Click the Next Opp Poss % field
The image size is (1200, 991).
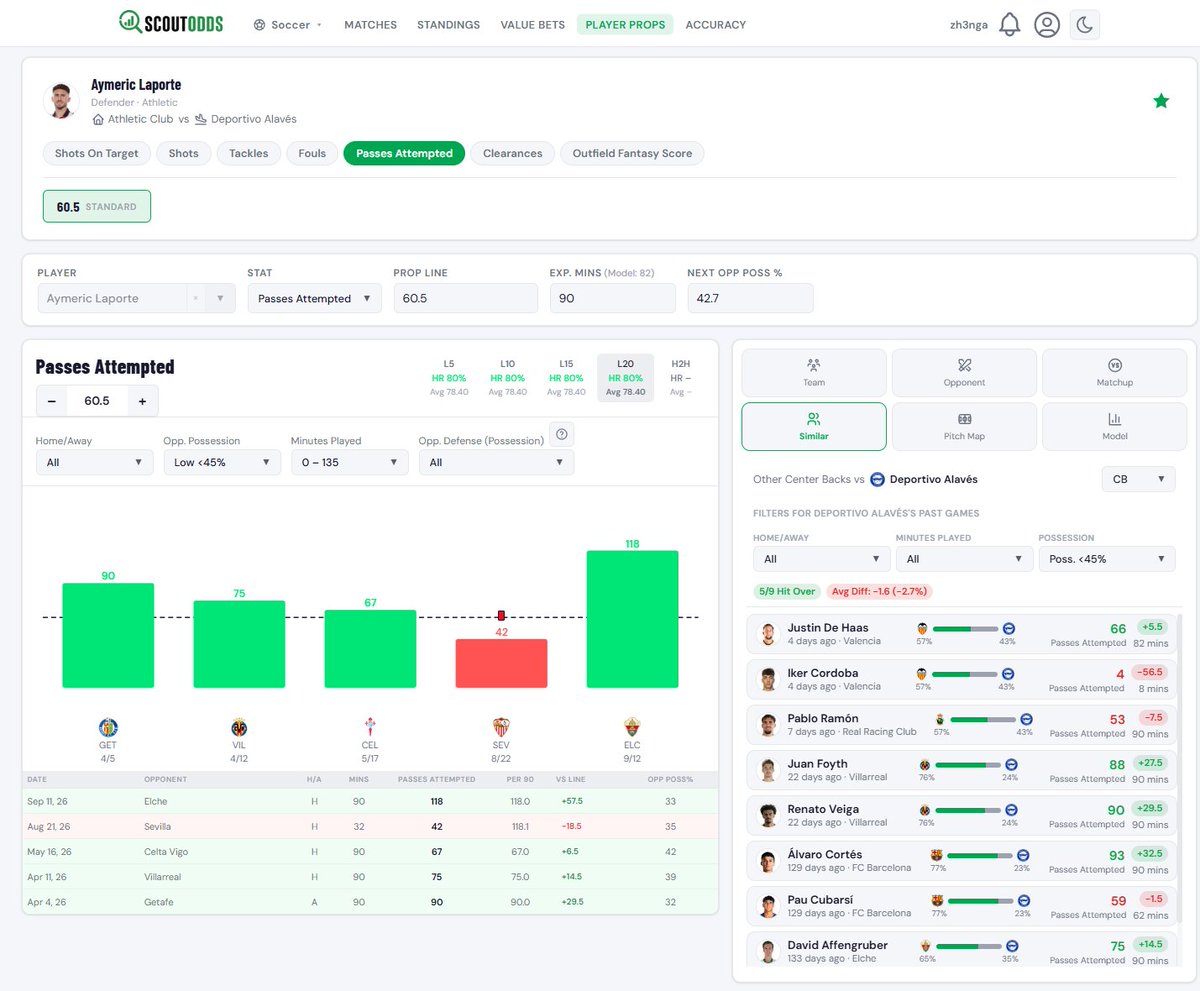[x=750, y=298]
